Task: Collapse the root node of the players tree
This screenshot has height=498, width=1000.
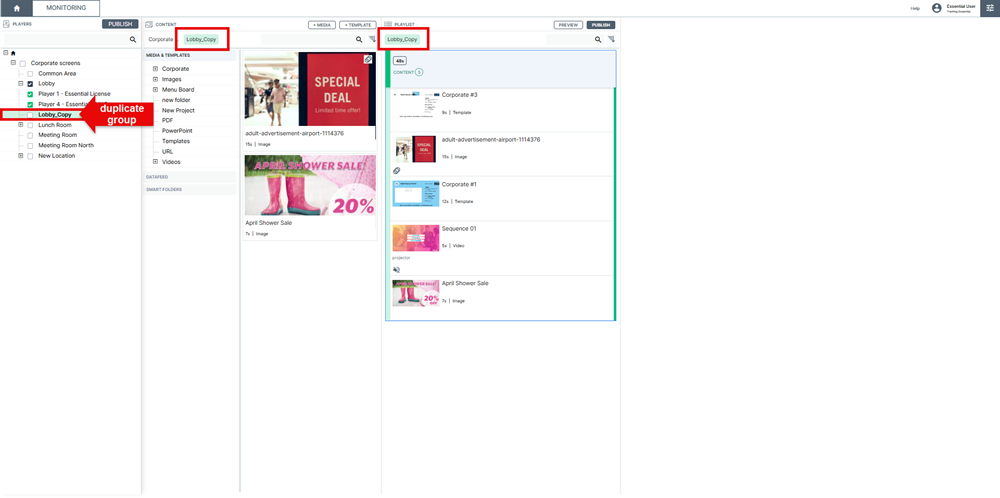Action: point(6,53)
